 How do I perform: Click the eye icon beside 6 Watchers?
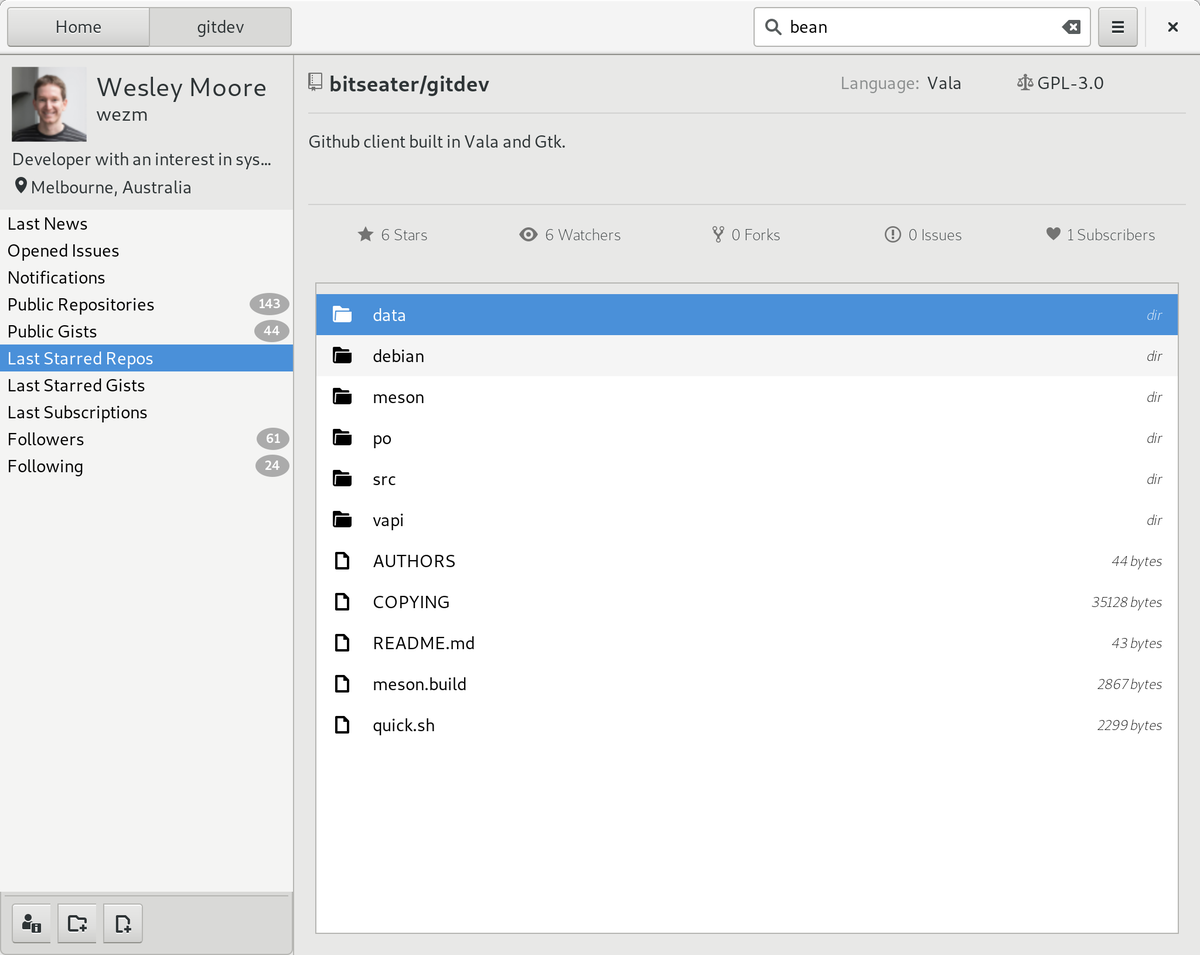pos(528,235)
